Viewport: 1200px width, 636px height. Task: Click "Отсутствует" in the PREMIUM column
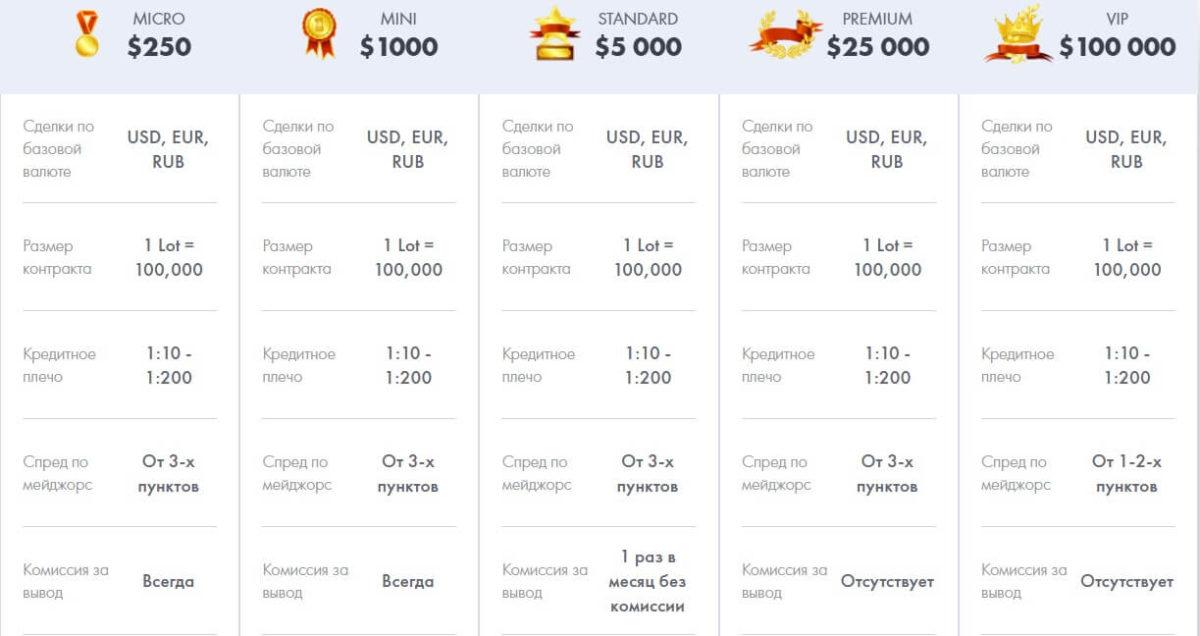point(887,581)
